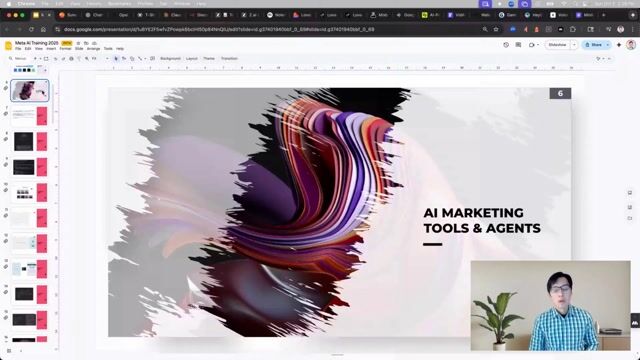Activate the Select arrow cursor tool
The height and width of the screenshot is (360, 640).
click(116, 59)
